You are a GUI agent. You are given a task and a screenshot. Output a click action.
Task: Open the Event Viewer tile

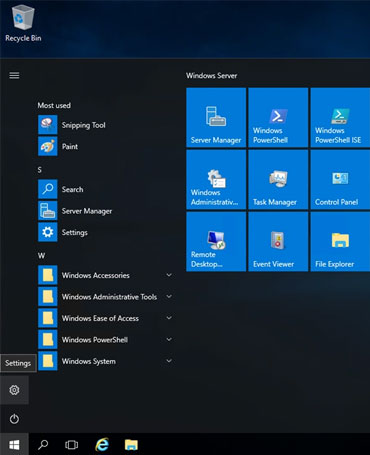point(278,241)
